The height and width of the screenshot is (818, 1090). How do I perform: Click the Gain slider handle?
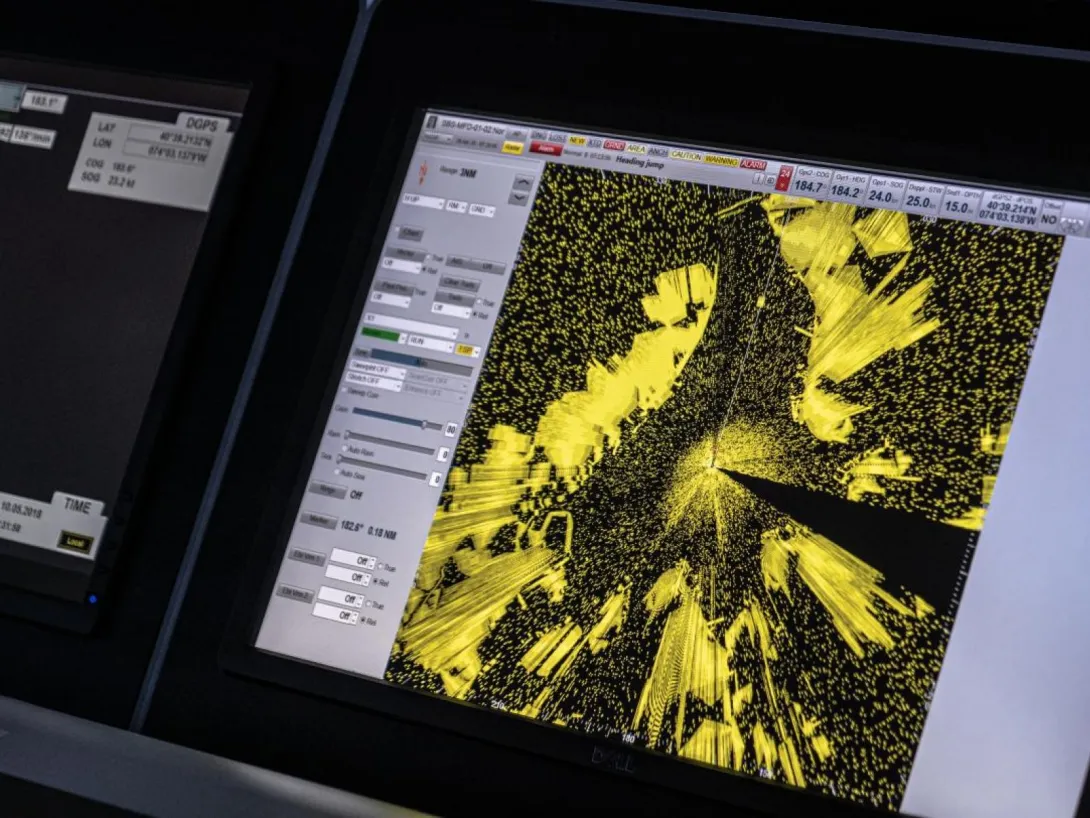click(x=425, y=424)
